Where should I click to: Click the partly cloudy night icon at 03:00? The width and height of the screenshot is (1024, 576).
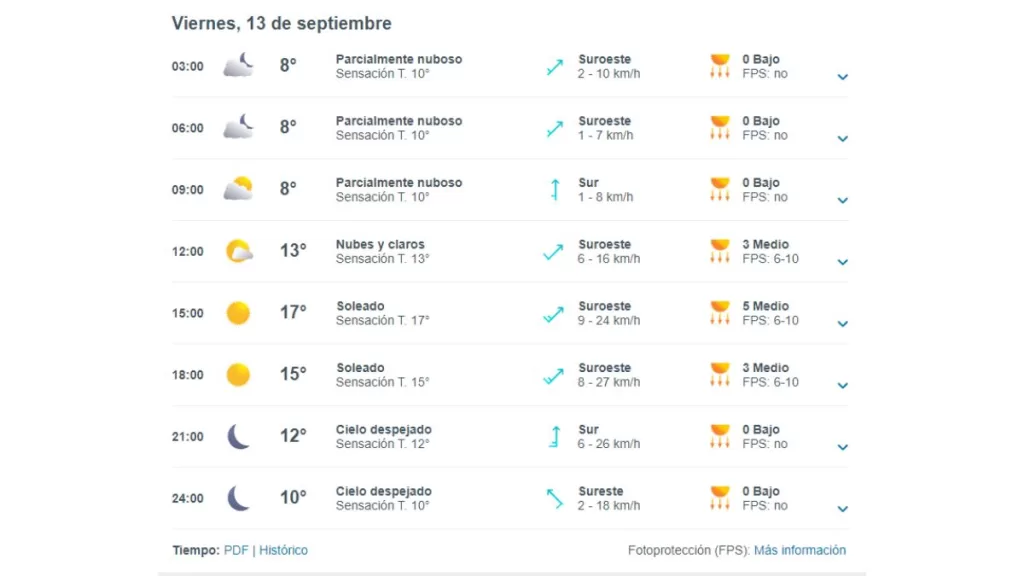pos(238,66)
